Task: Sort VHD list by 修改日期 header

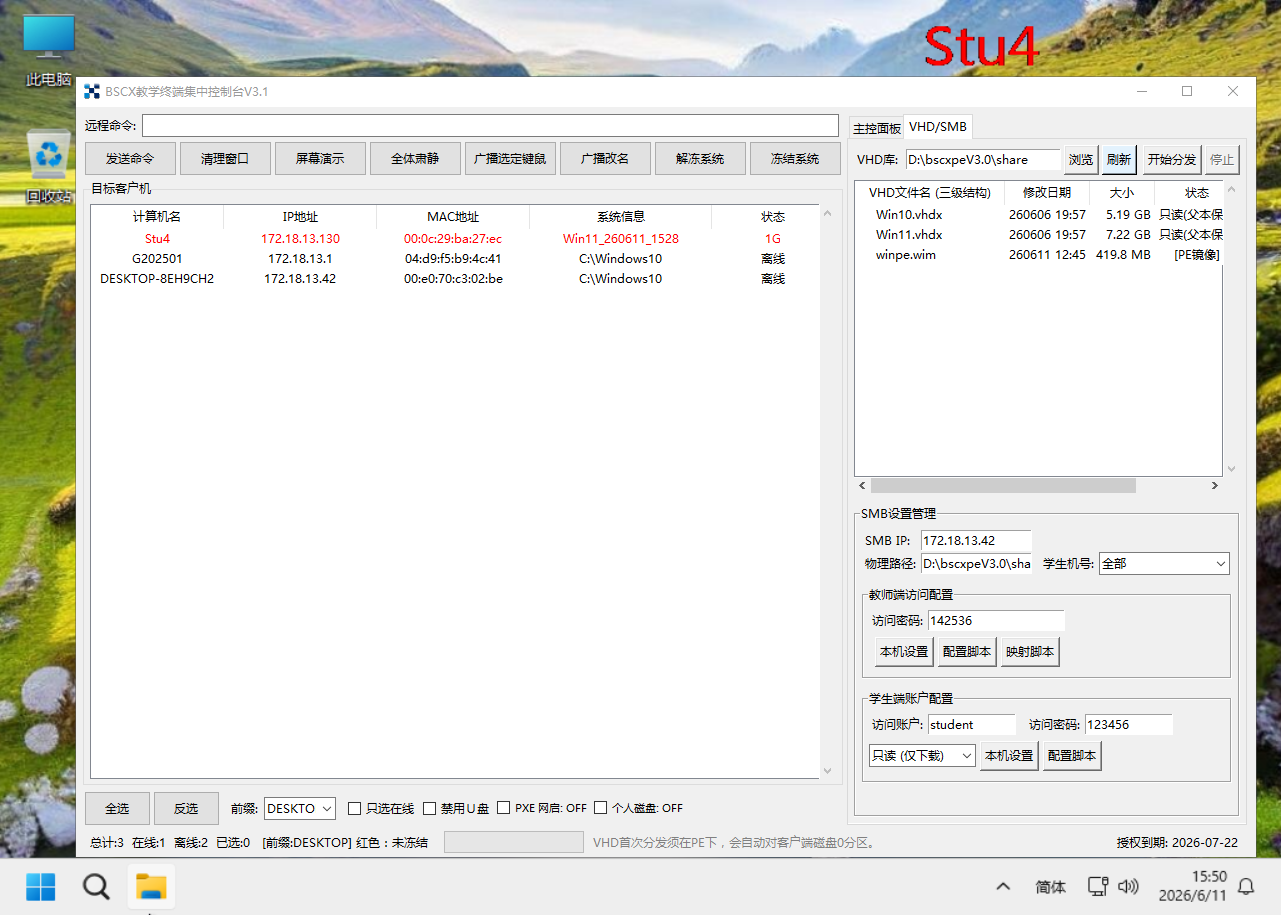Action: pos(1047,193)
